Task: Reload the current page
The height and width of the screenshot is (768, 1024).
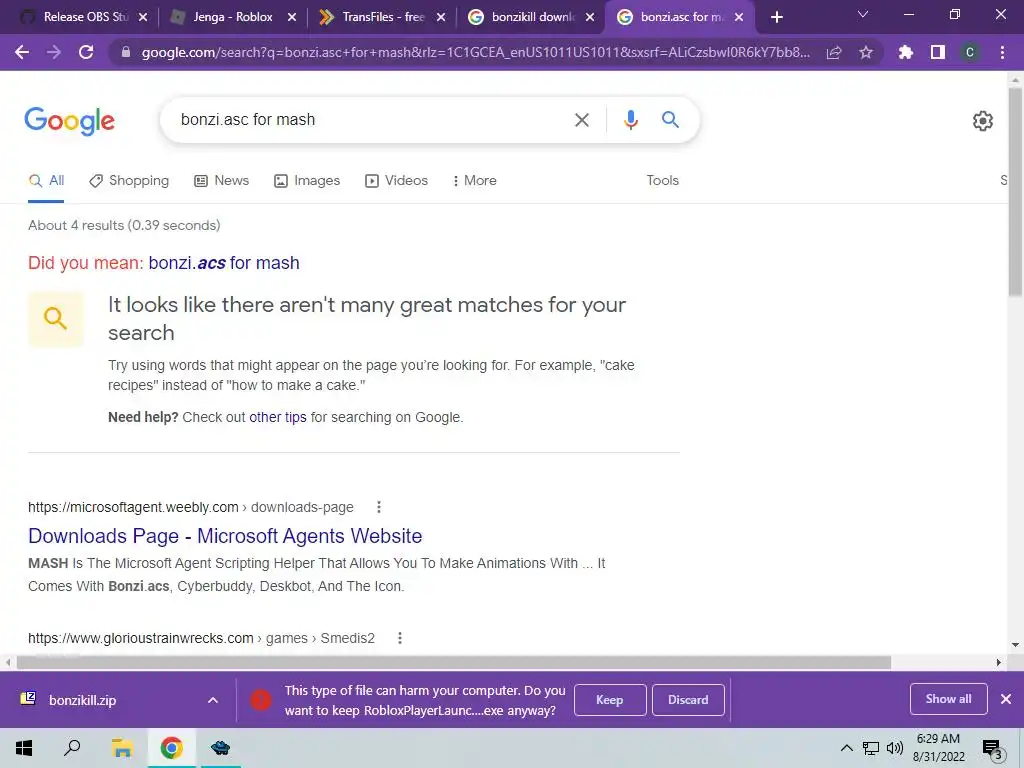Action: (x=86, y=52)
